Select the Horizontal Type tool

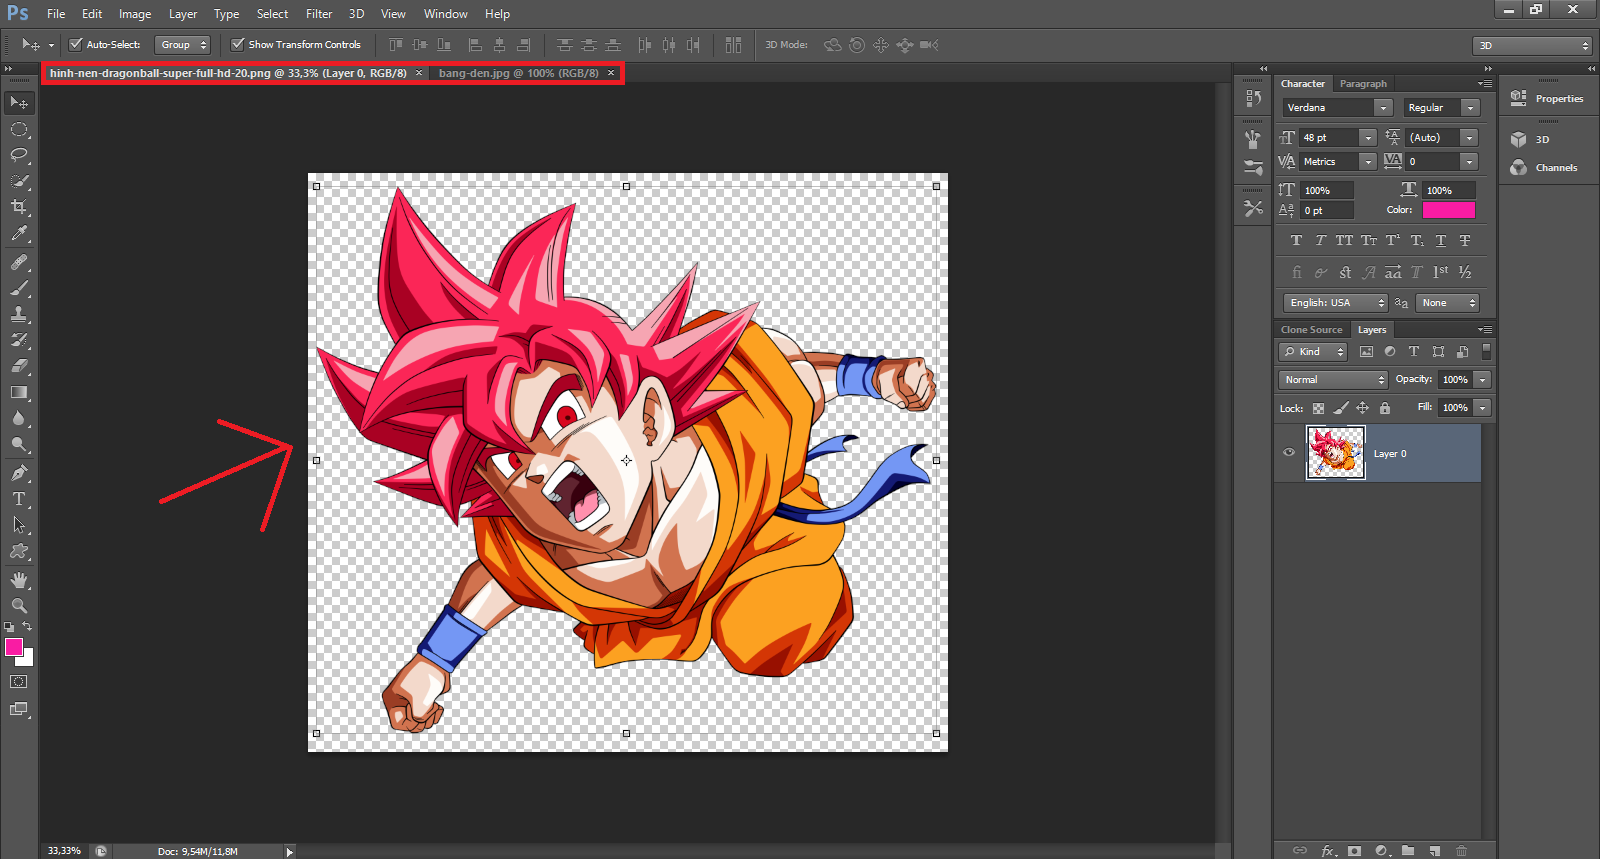coord(19,499)
